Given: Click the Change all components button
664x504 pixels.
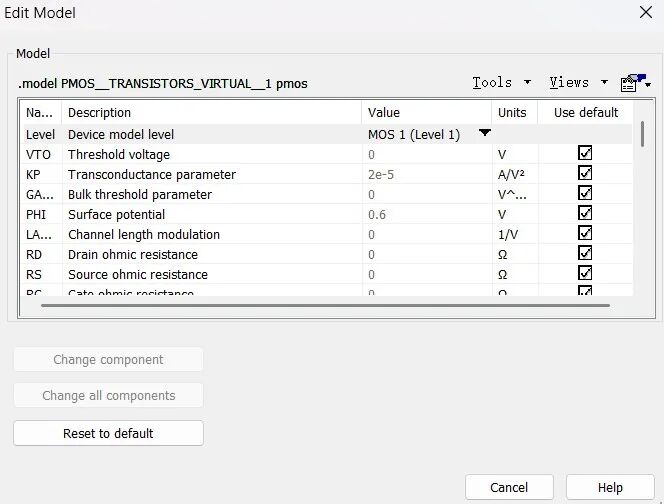Looking at the screenshot, I should [108, 396].
